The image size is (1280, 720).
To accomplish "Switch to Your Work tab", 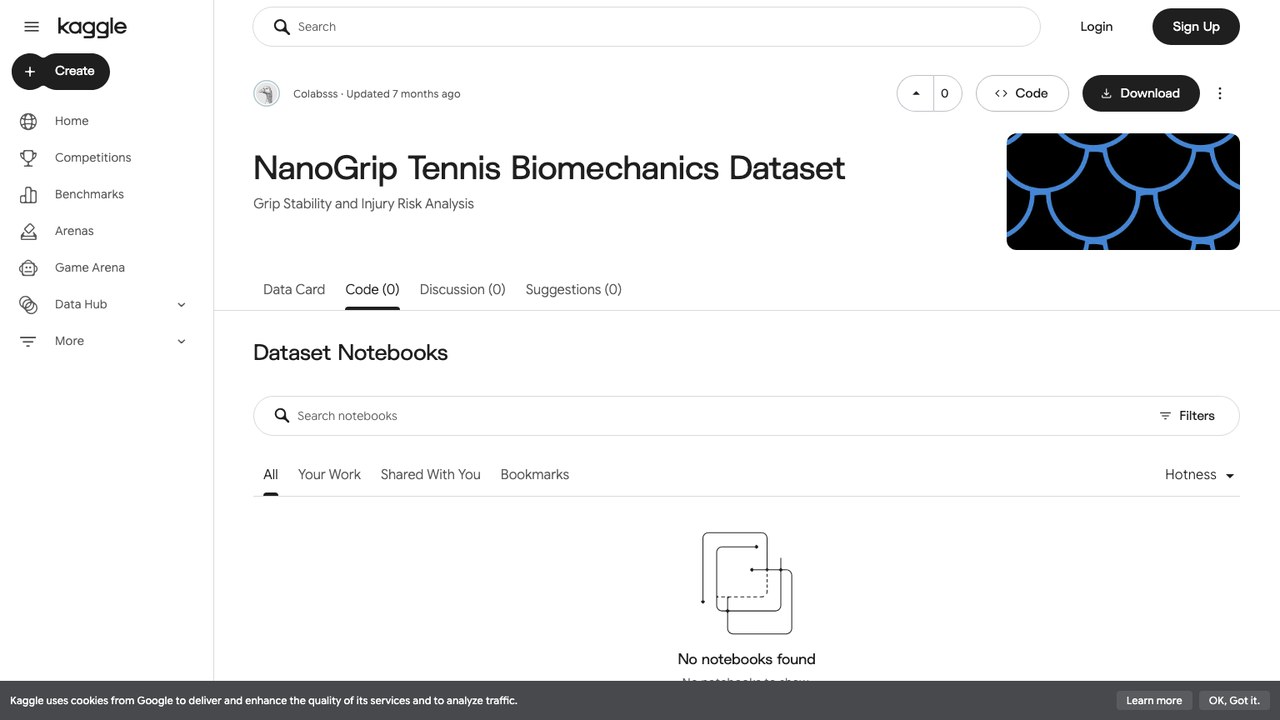I will tap(329, 475).
